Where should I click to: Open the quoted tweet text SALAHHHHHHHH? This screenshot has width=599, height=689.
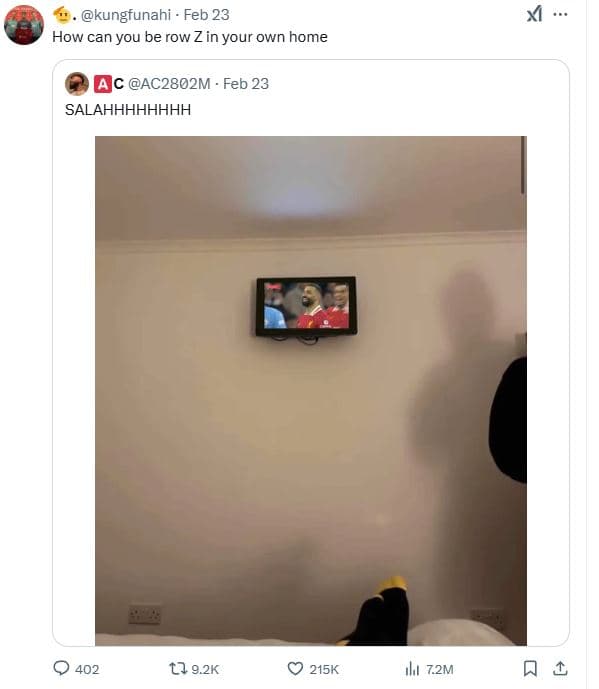128,109
